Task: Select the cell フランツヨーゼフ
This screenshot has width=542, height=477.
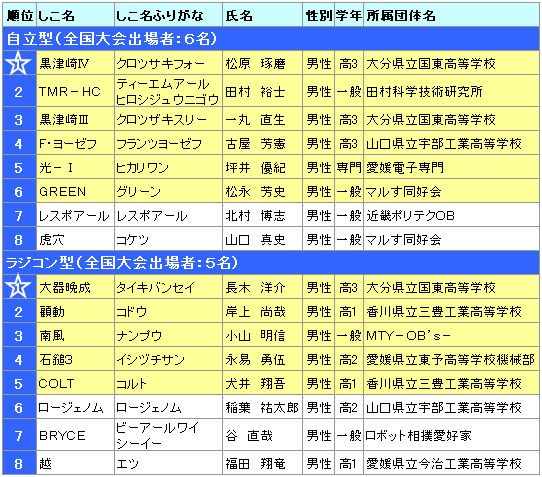Action: (168, 143)
